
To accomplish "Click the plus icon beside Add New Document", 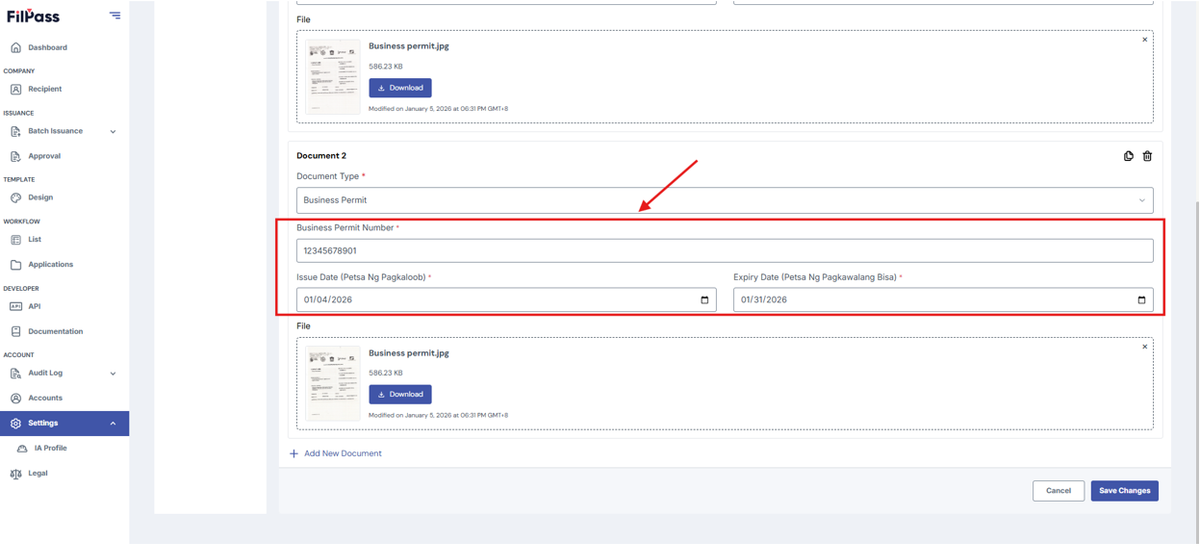I will [294, 454].
